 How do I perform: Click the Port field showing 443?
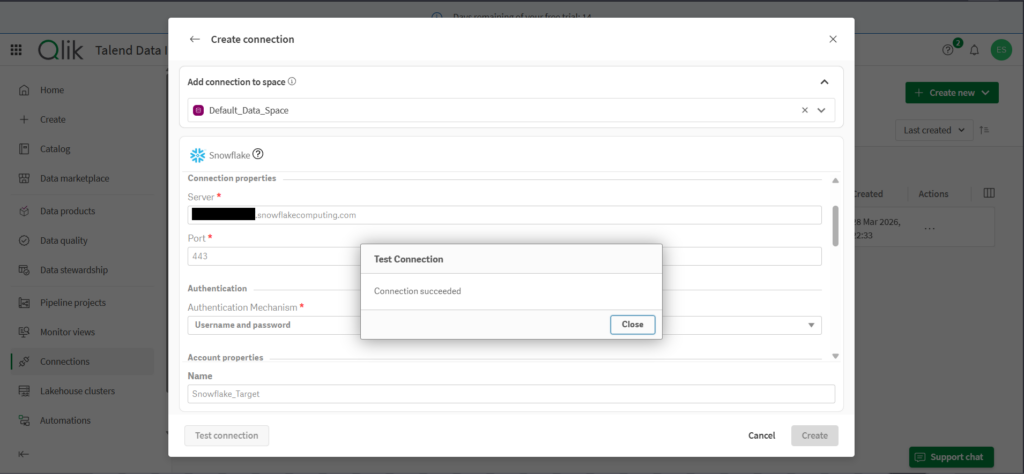tap(504, 256)
